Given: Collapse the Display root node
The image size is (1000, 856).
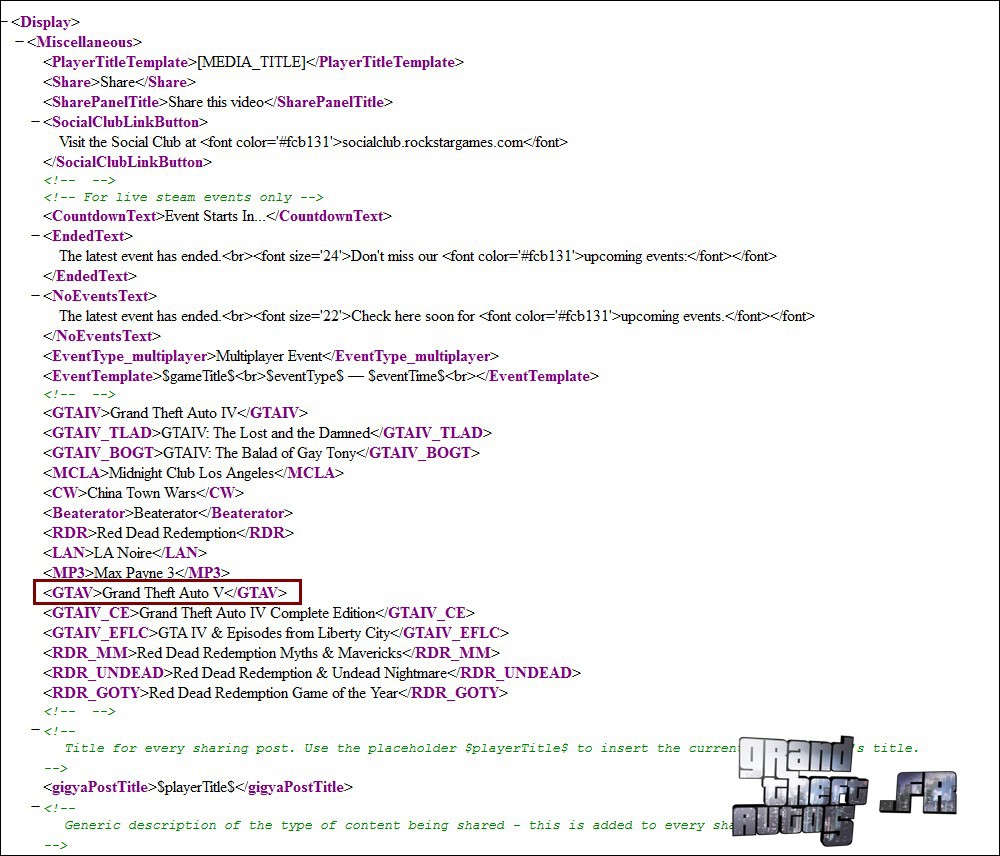Looking at the screenshot, I should click(x=4, y=22).
